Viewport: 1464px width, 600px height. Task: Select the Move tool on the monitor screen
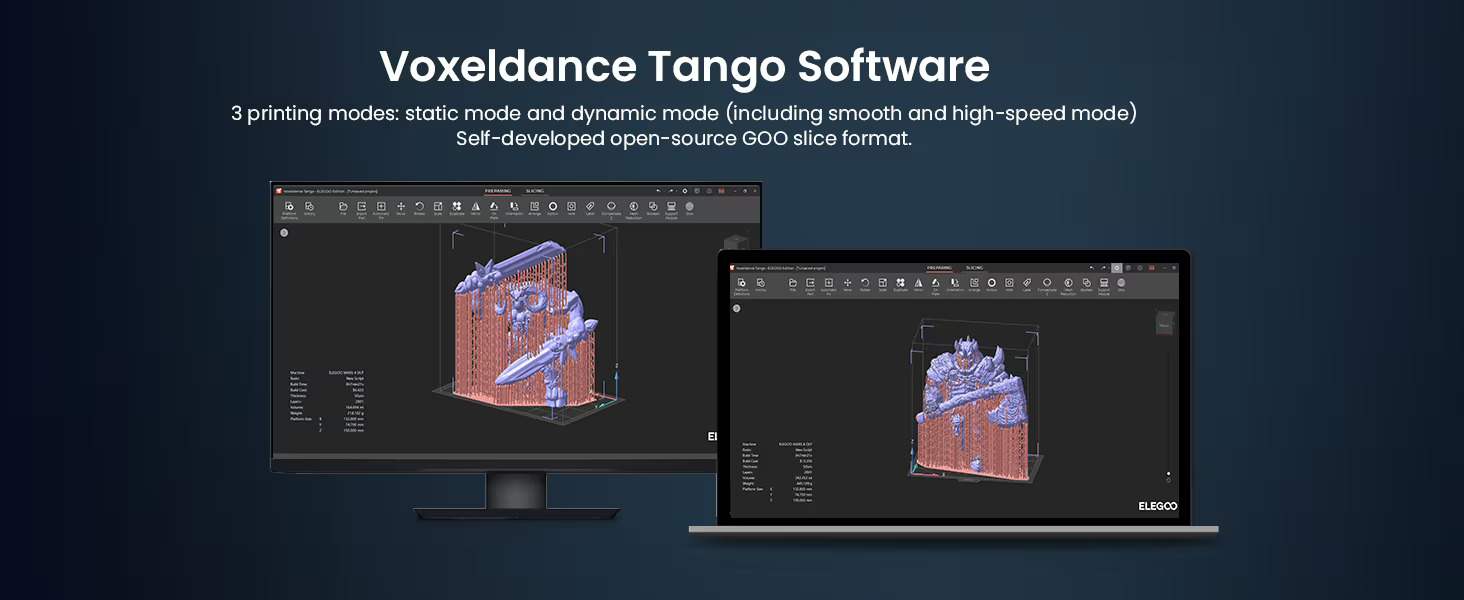point(401,207)
